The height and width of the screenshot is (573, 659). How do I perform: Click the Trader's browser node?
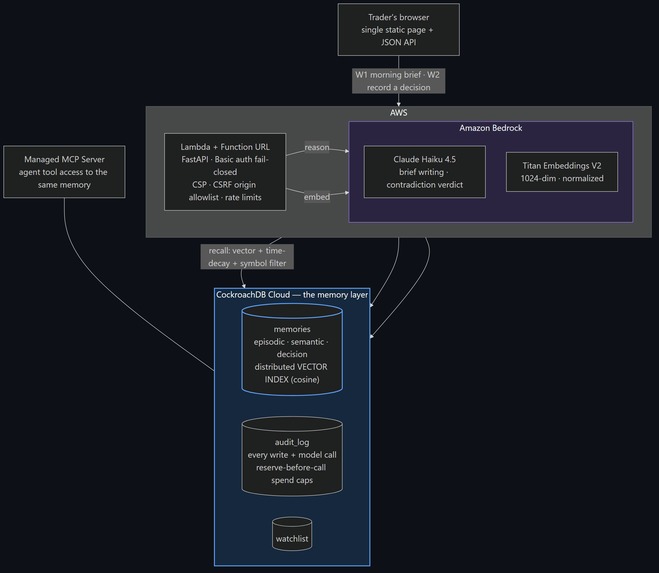click(x=398, y=29)
